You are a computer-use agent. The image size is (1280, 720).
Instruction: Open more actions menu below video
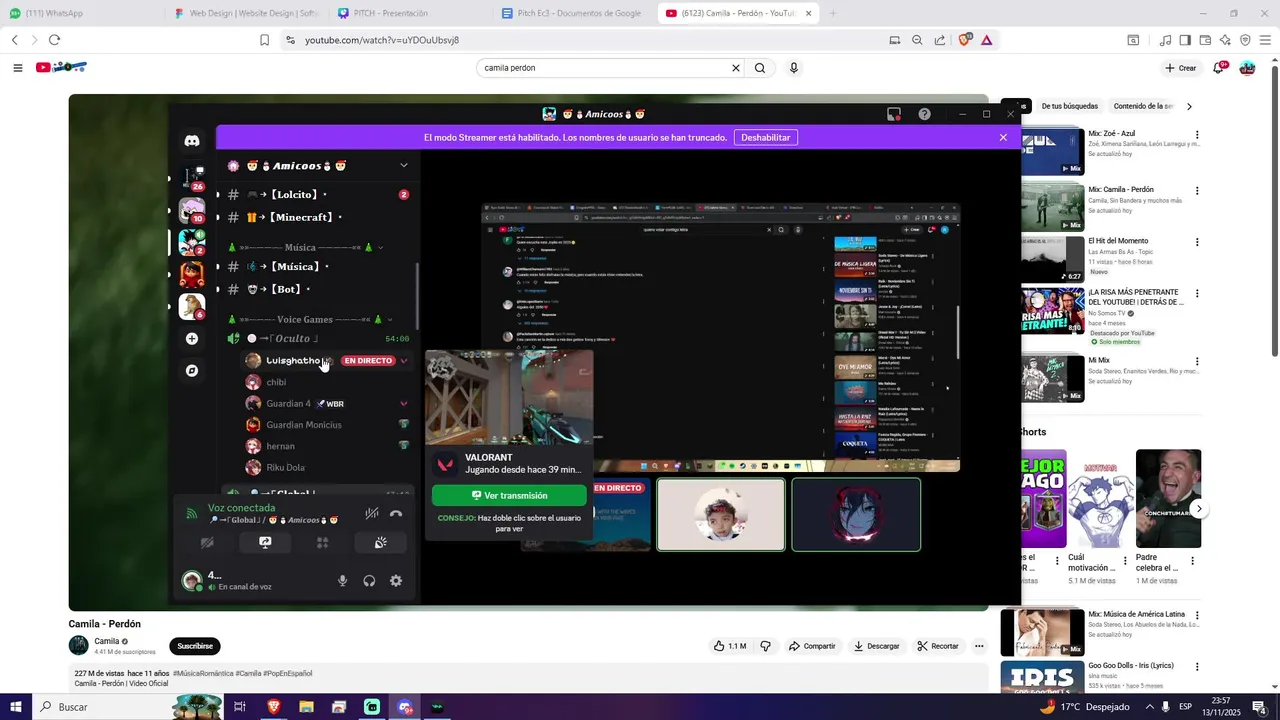[x=979, y=646]
